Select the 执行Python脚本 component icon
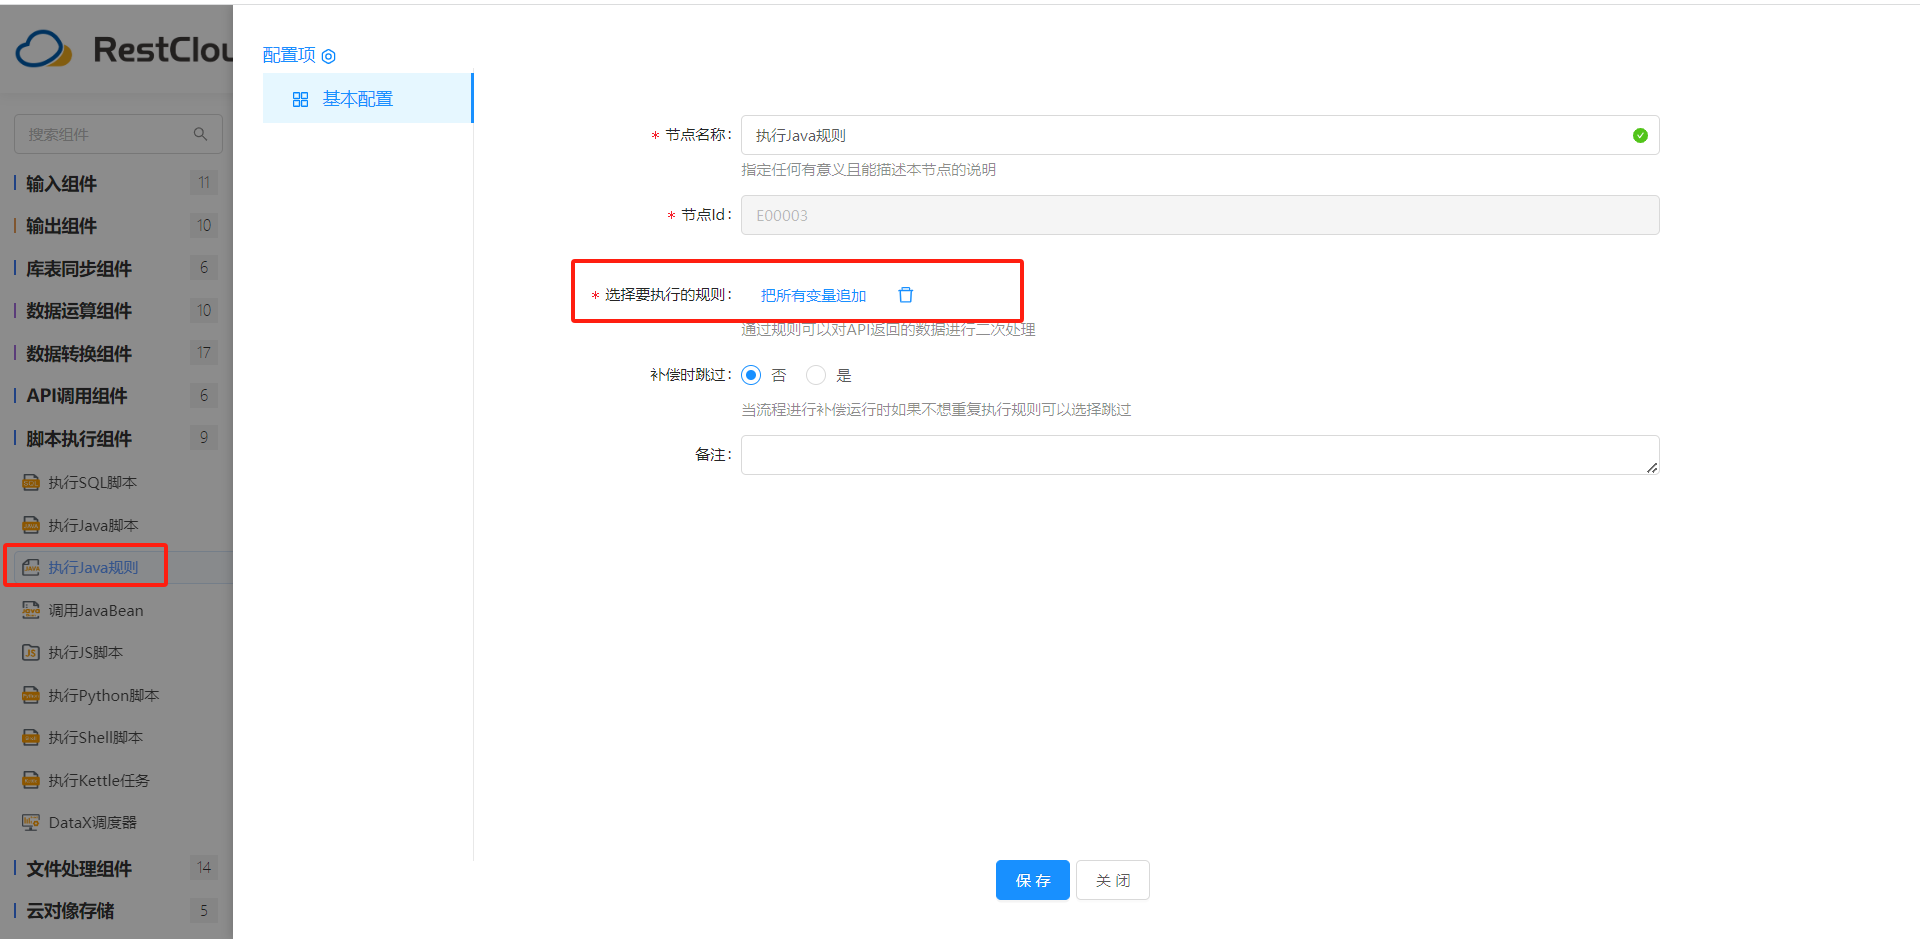The height and width of the screenshot is (939, 1920). click(x=31, y=696)
